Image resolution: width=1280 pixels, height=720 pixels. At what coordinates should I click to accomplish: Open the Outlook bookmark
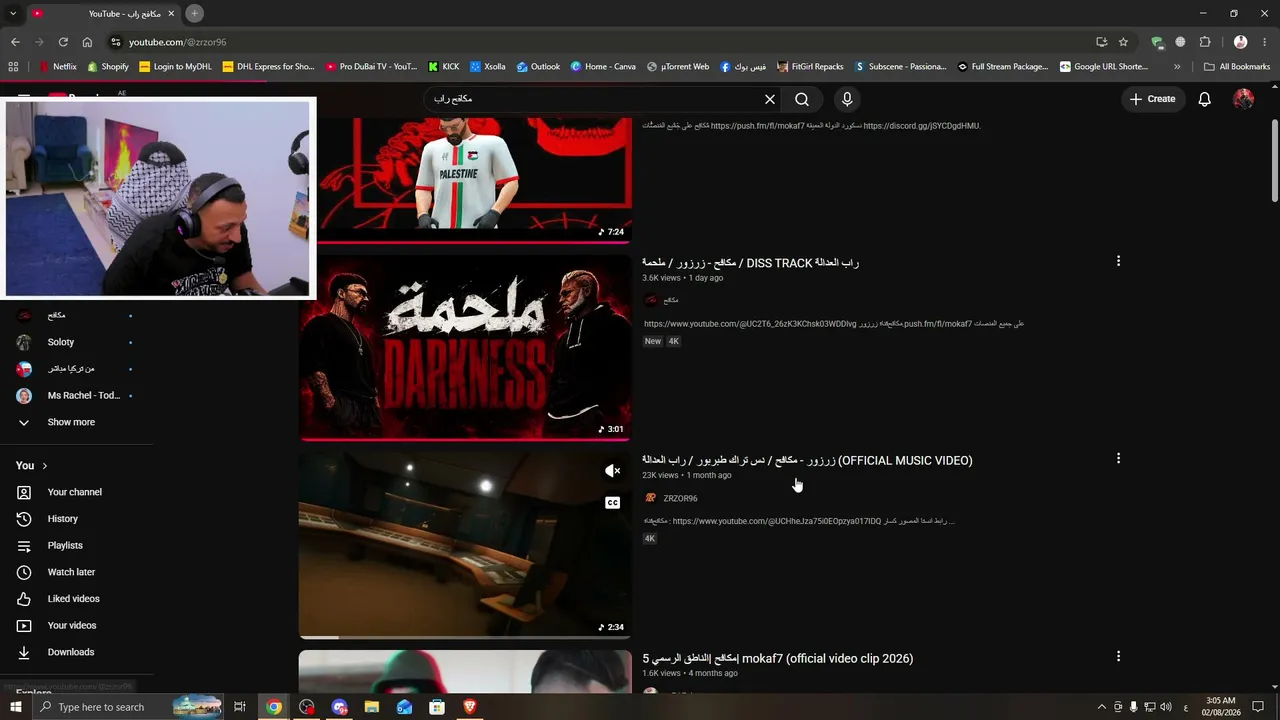tap(538, 67)
